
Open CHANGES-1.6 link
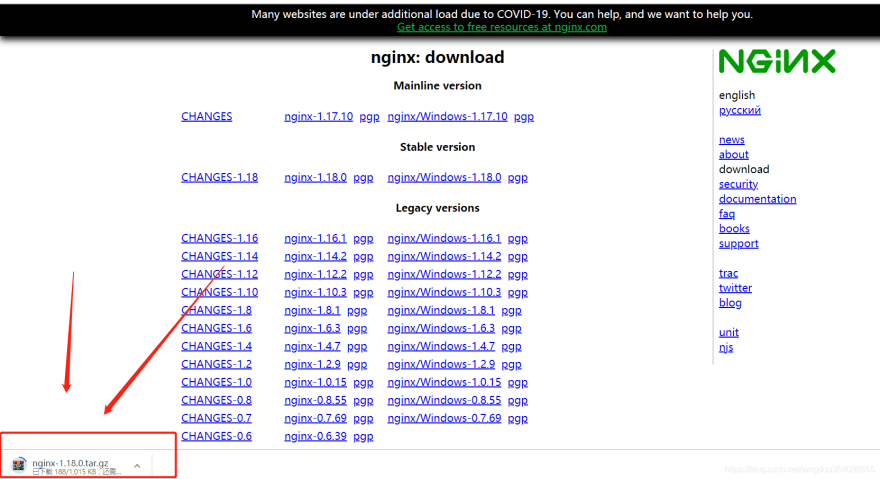tap(216, 328)
